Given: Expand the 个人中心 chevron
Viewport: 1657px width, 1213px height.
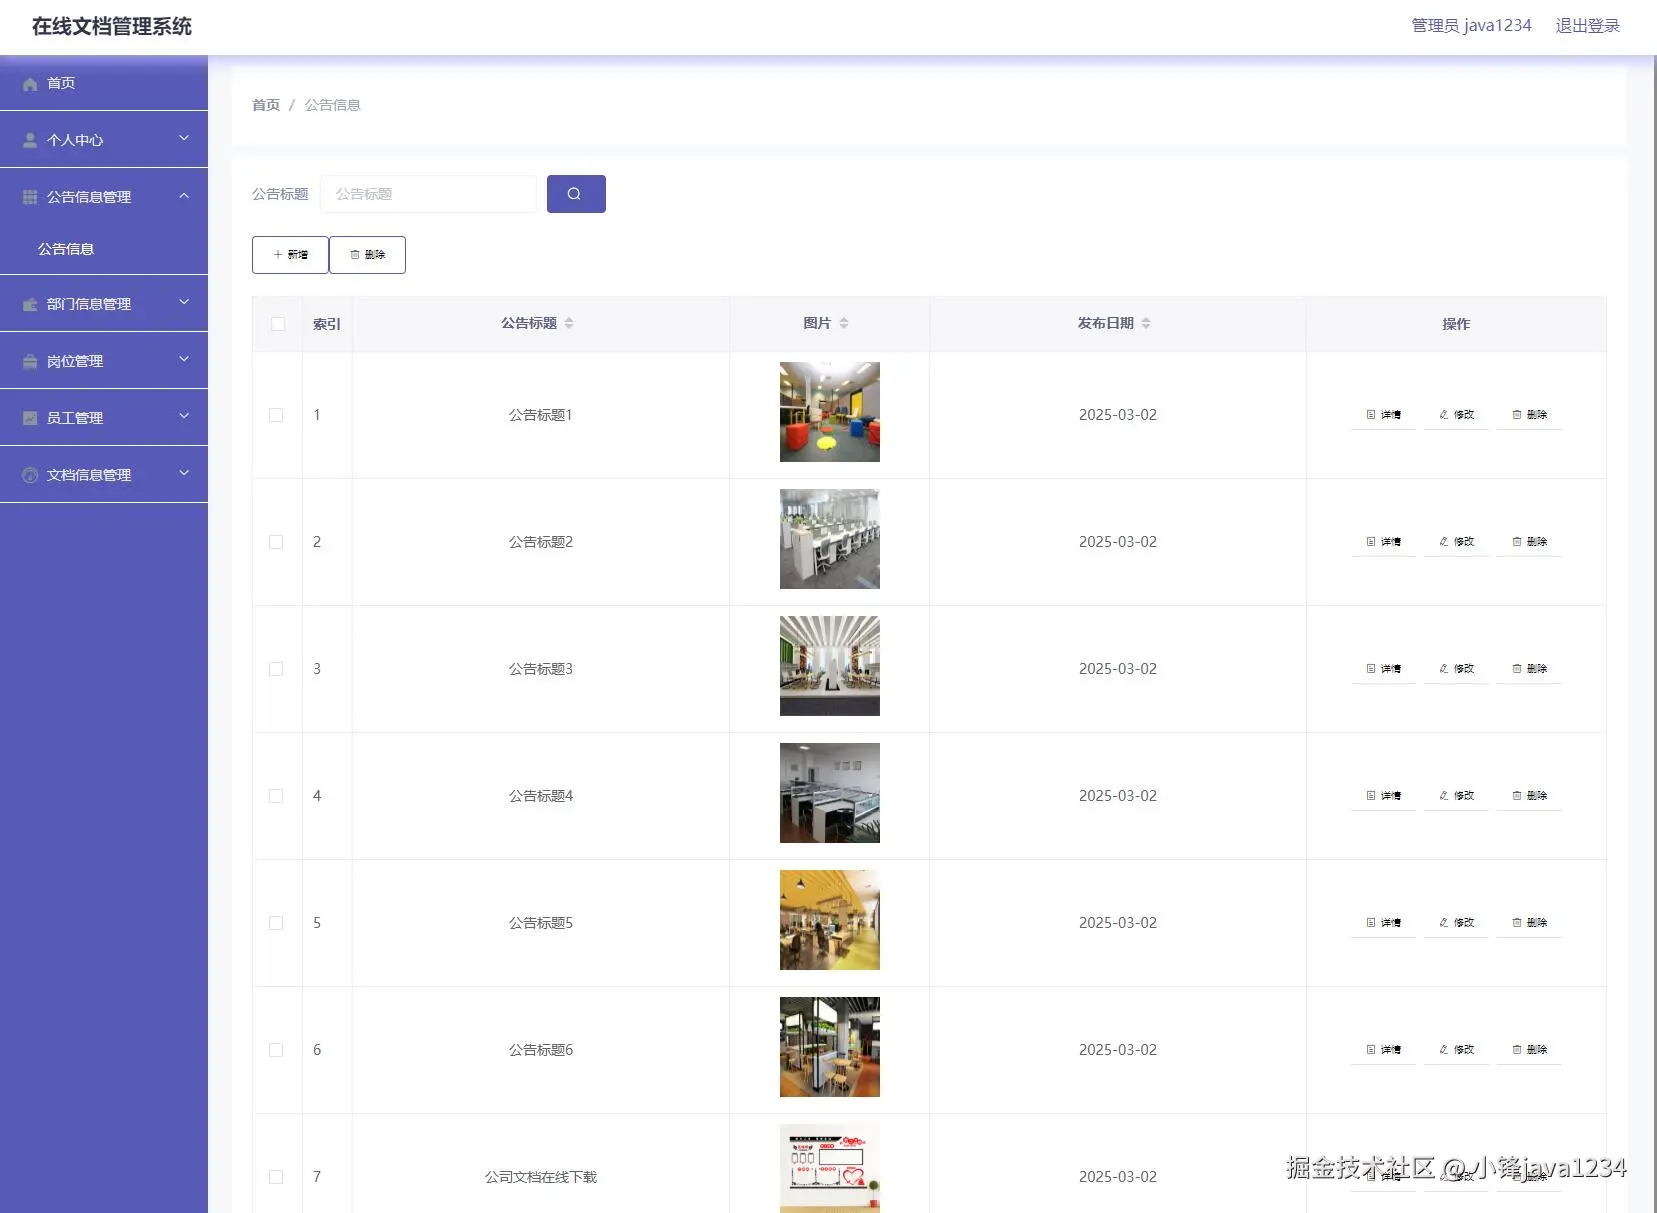Looking at the screenshot, I should (x=184, y=138).
